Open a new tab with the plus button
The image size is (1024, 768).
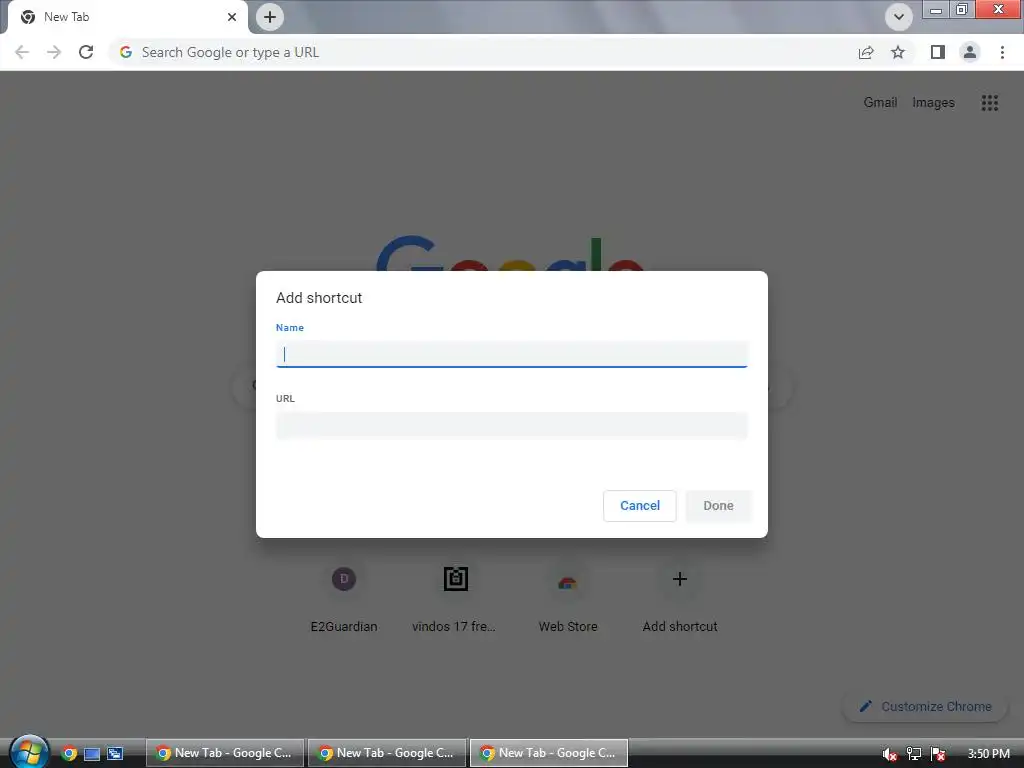click(x=270, y=17)
